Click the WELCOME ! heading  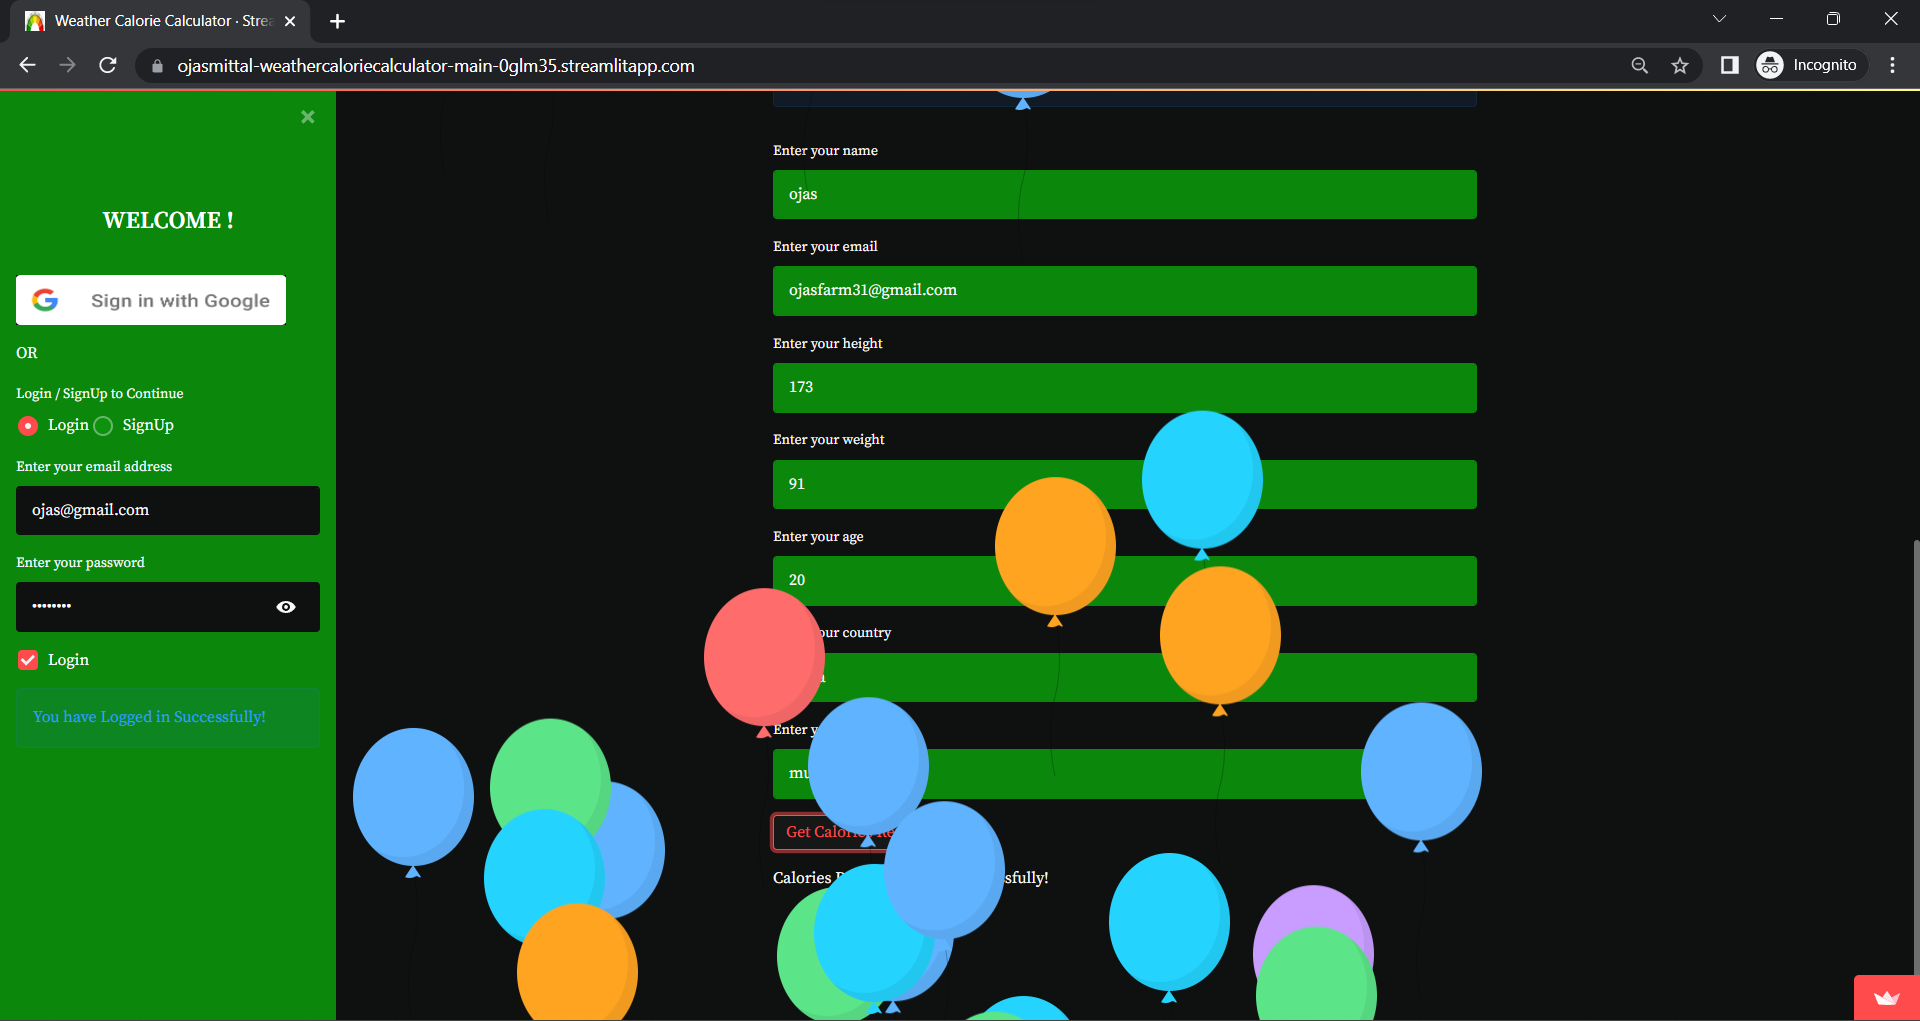(x=168, y=220)
